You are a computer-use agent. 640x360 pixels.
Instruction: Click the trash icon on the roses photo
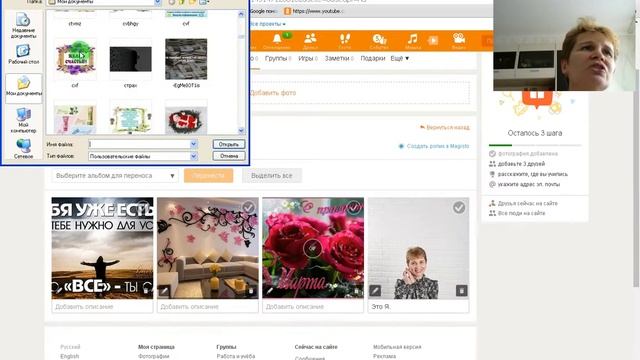tap(356, 291)
